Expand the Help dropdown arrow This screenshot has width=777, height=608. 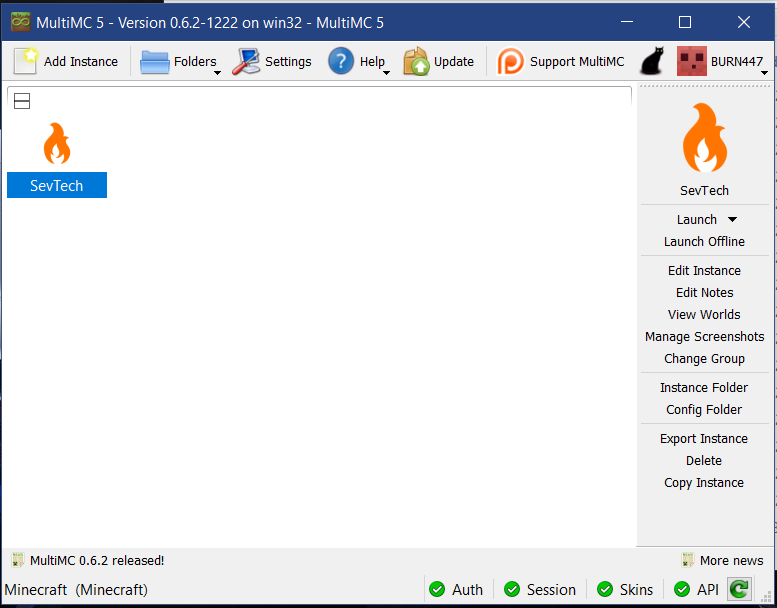[x=387, y=73]
